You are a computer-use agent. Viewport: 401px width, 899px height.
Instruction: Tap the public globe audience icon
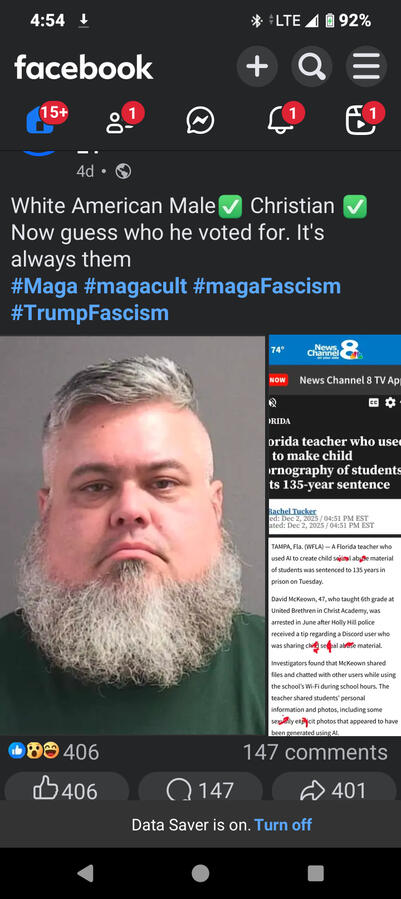coord(123,171)
